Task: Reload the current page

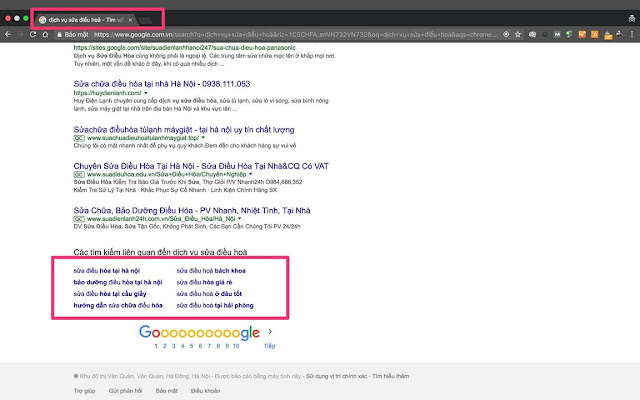Action: click(x=33, y=35)
